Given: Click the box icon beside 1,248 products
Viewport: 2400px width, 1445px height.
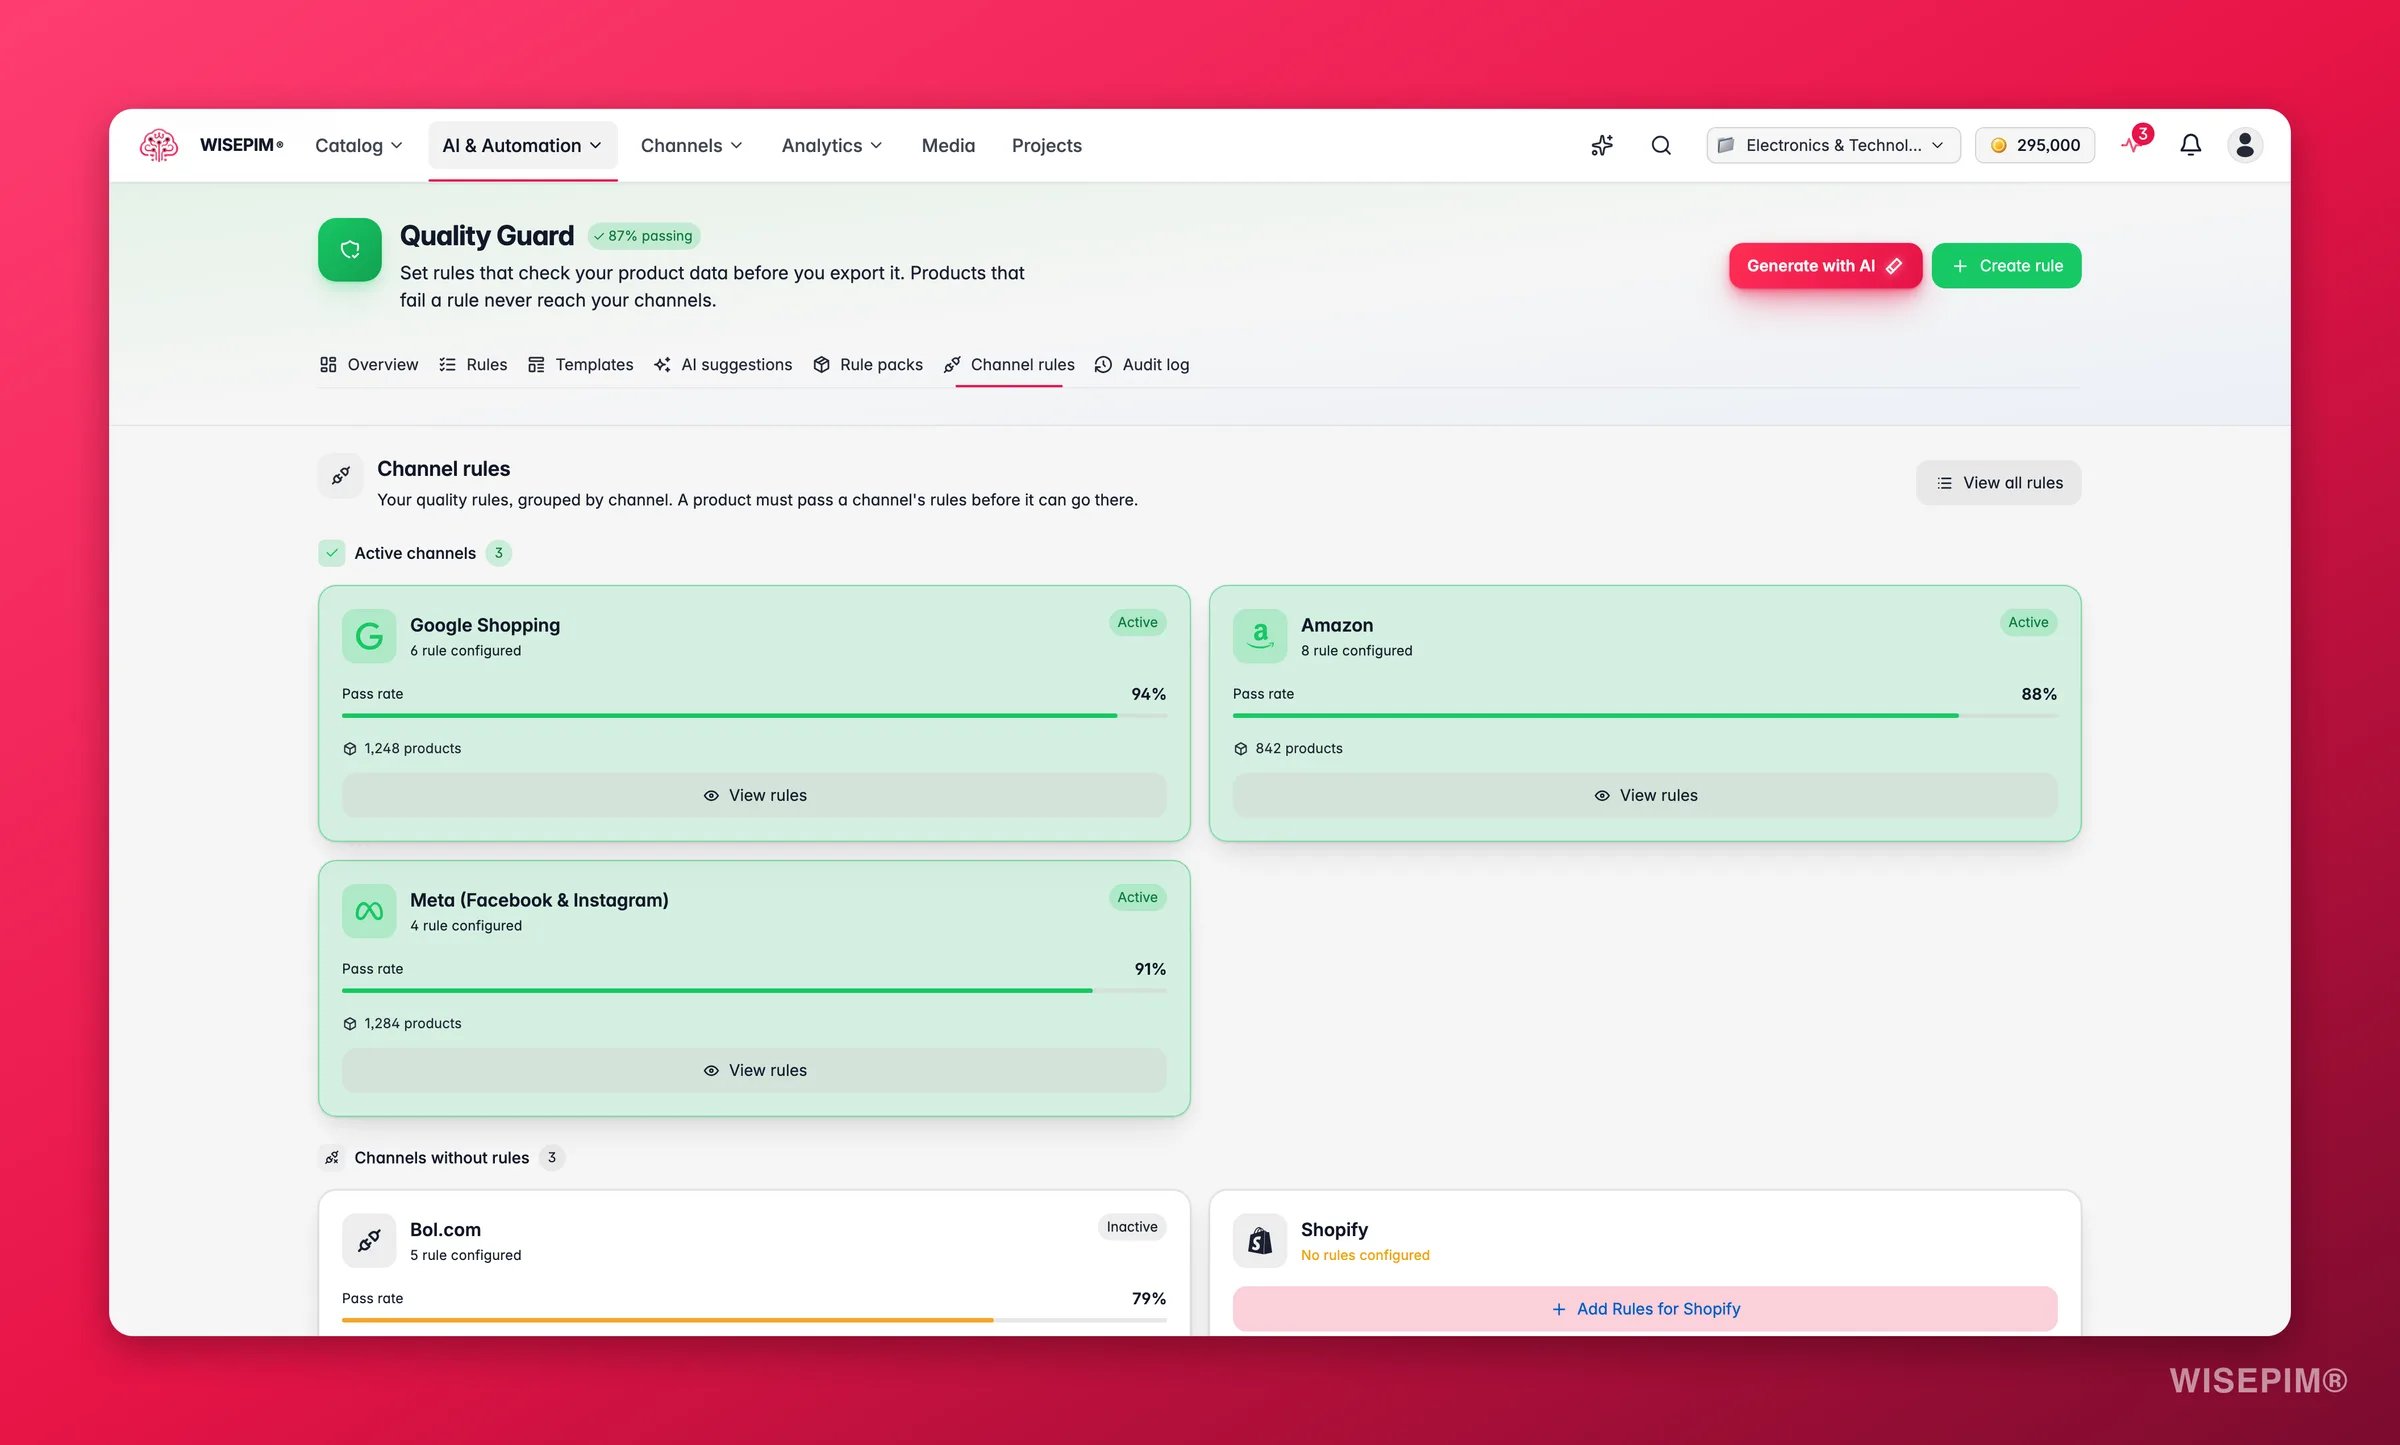Looking at the screenshot, I should [350, 749].
